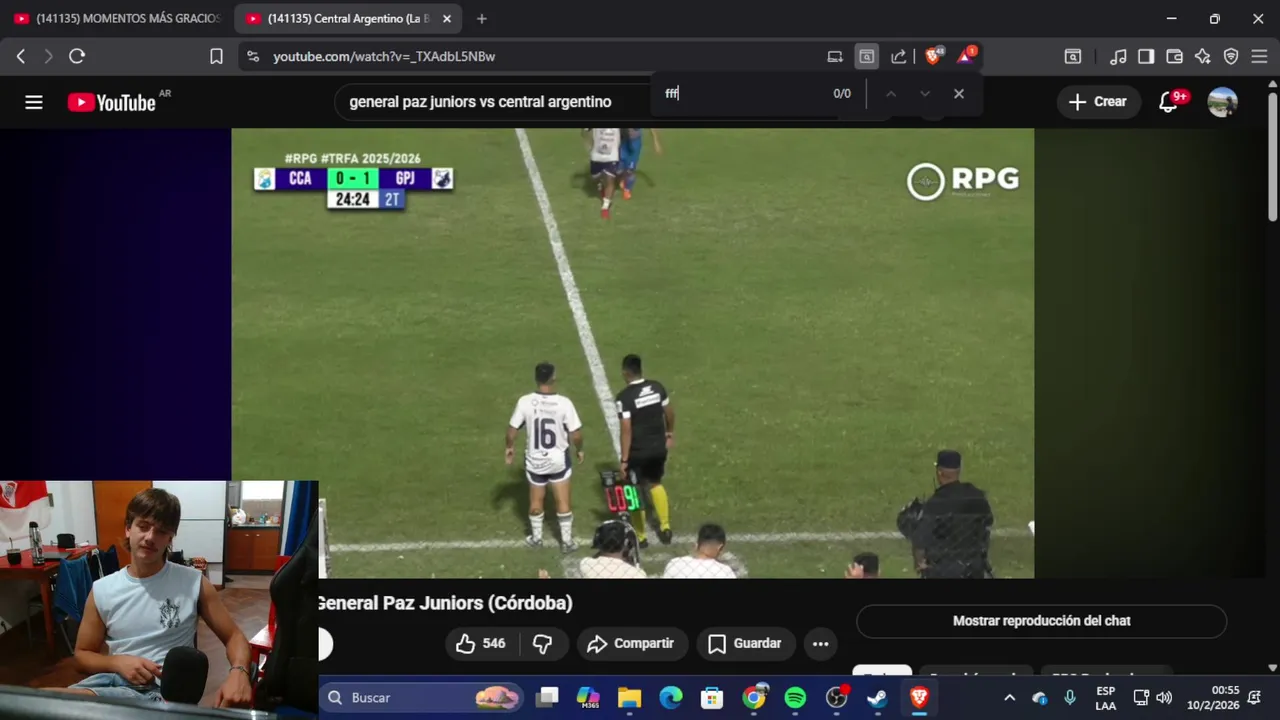Switch to the MOMENTOS MÁS GRACIOSOS tab
The width and height of the screenshot is (1280, 720).
coord(117,19)
